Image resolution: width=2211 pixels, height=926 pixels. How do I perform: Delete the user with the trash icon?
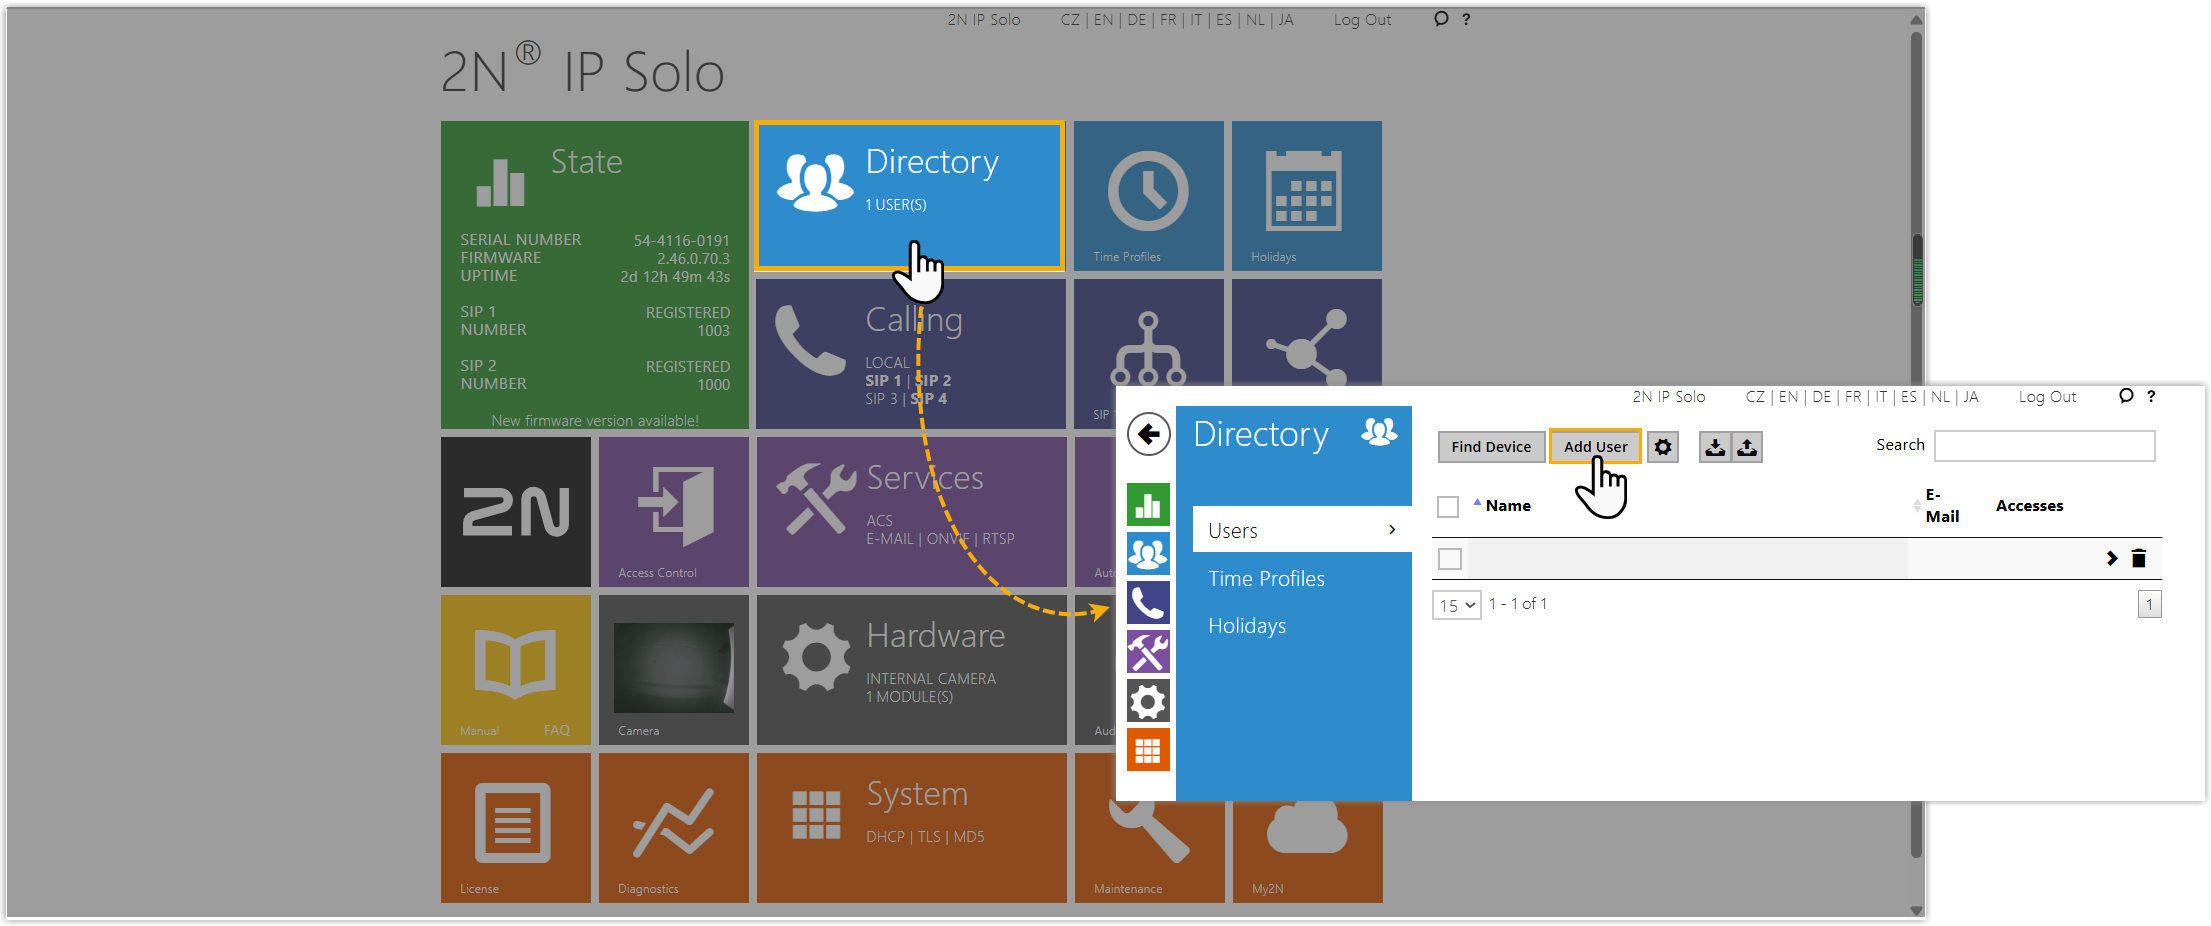pos(2138,559)
